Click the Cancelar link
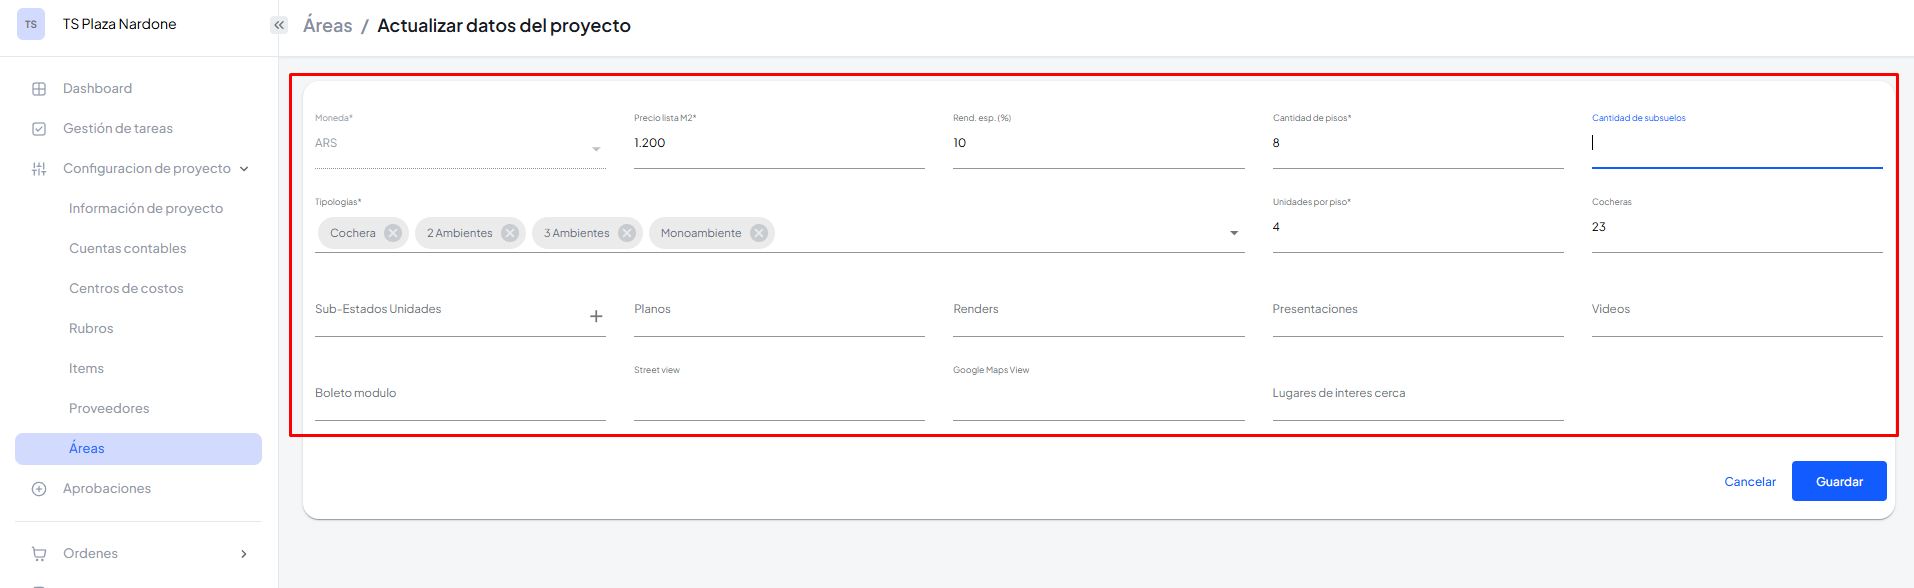This screenshot has height=588, width=1914. point(1749,482)
